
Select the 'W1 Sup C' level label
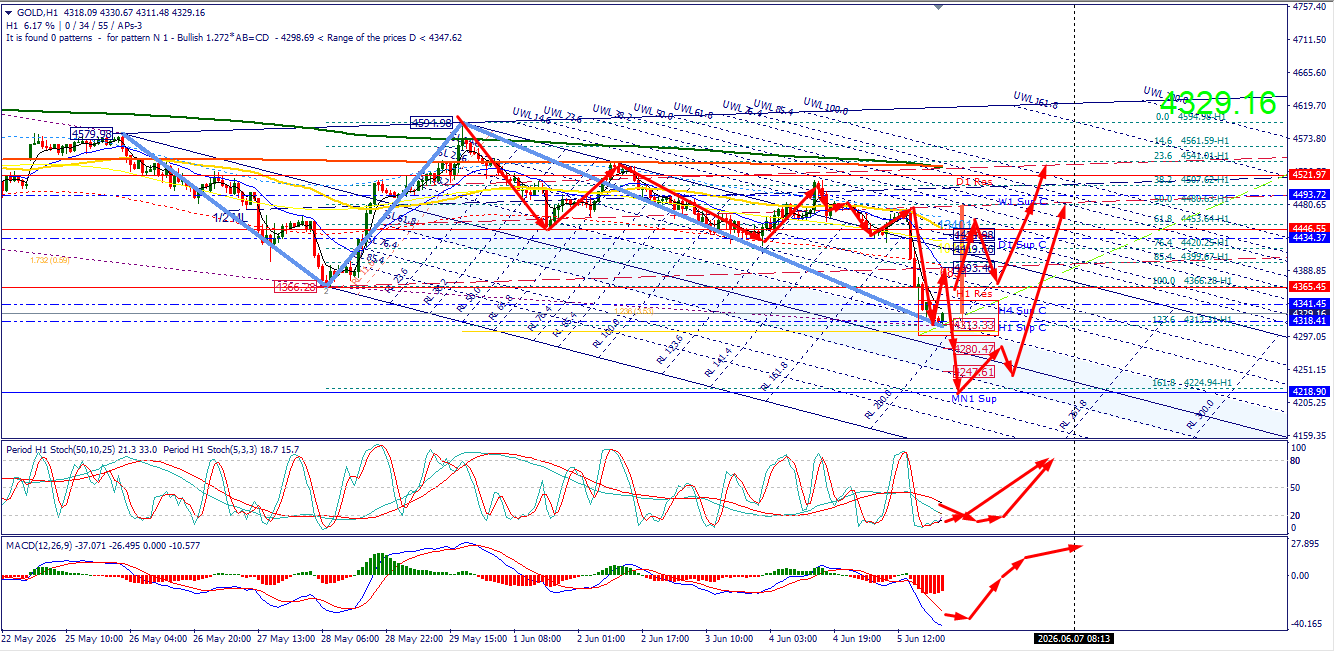pyautogui.click(x=1022, y=202)
